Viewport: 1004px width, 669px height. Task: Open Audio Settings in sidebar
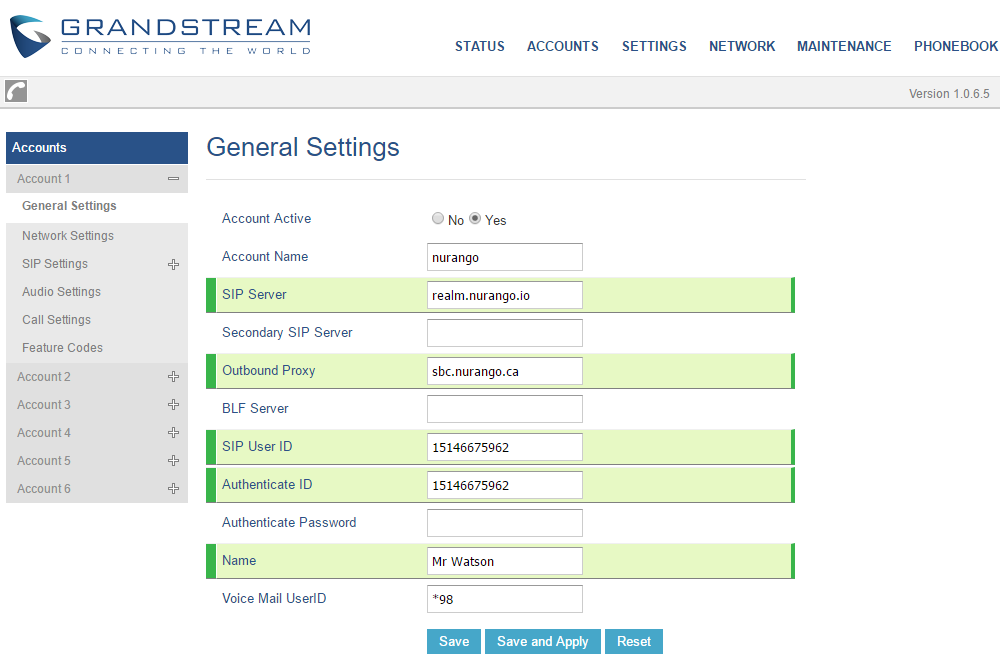pyautogui.click(x=61, y=291)
